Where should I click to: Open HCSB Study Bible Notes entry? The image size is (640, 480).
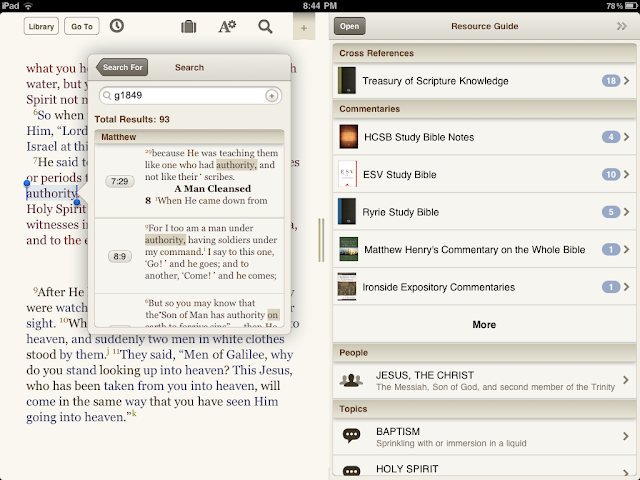[484, 137]
